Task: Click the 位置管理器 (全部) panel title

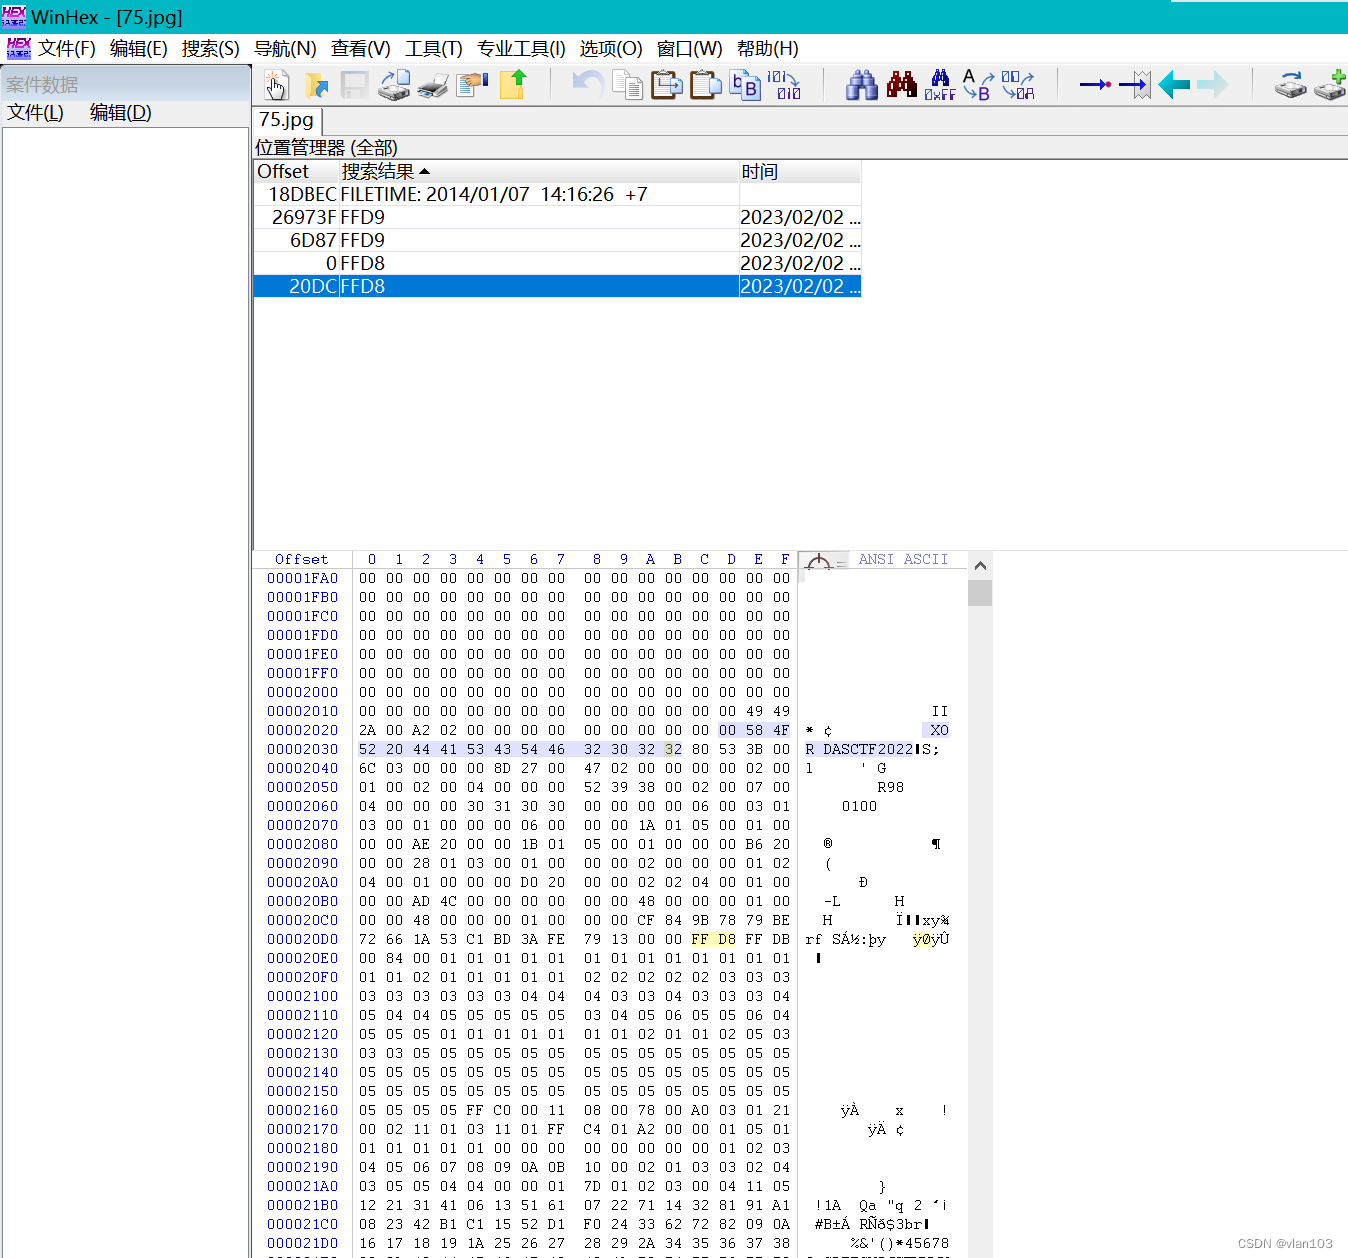Action: 326,148
